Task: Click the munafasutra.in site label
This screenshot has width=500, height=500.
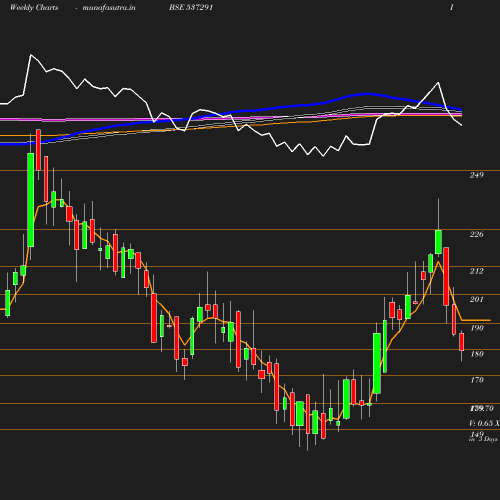Action: coord(109,7)
